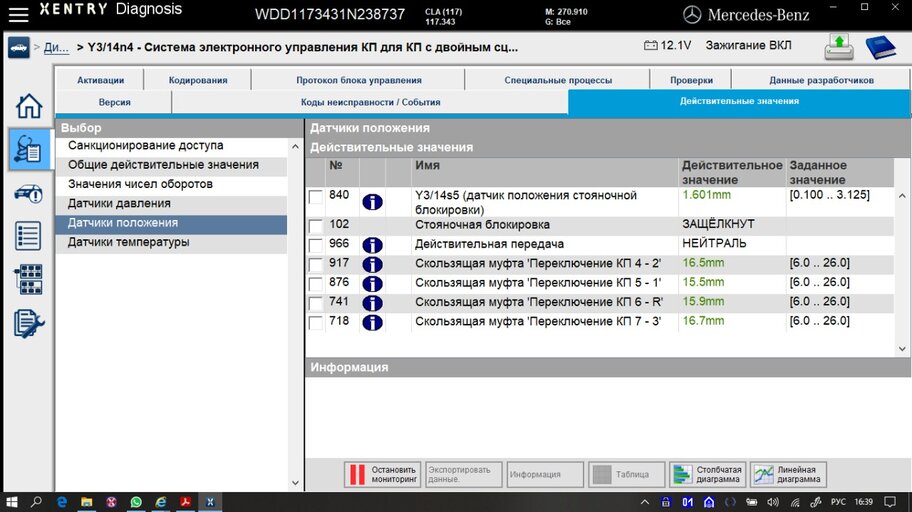Select Общие действительные значения in list
The width and height of the screenshot is (912, 512).
coord(171,165)
